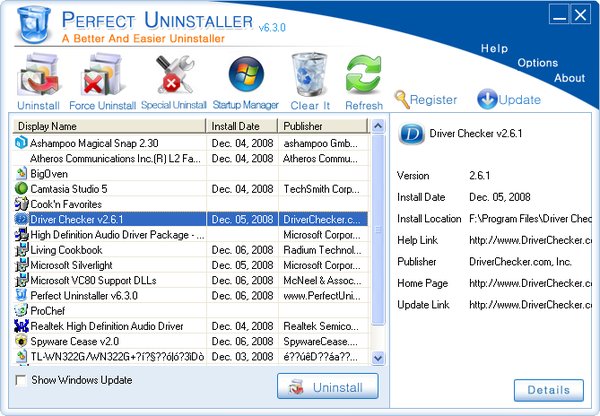Screen dimensions: 600x416
Task: Click the selected Driver Checker row icon
Action: [21, 219]
